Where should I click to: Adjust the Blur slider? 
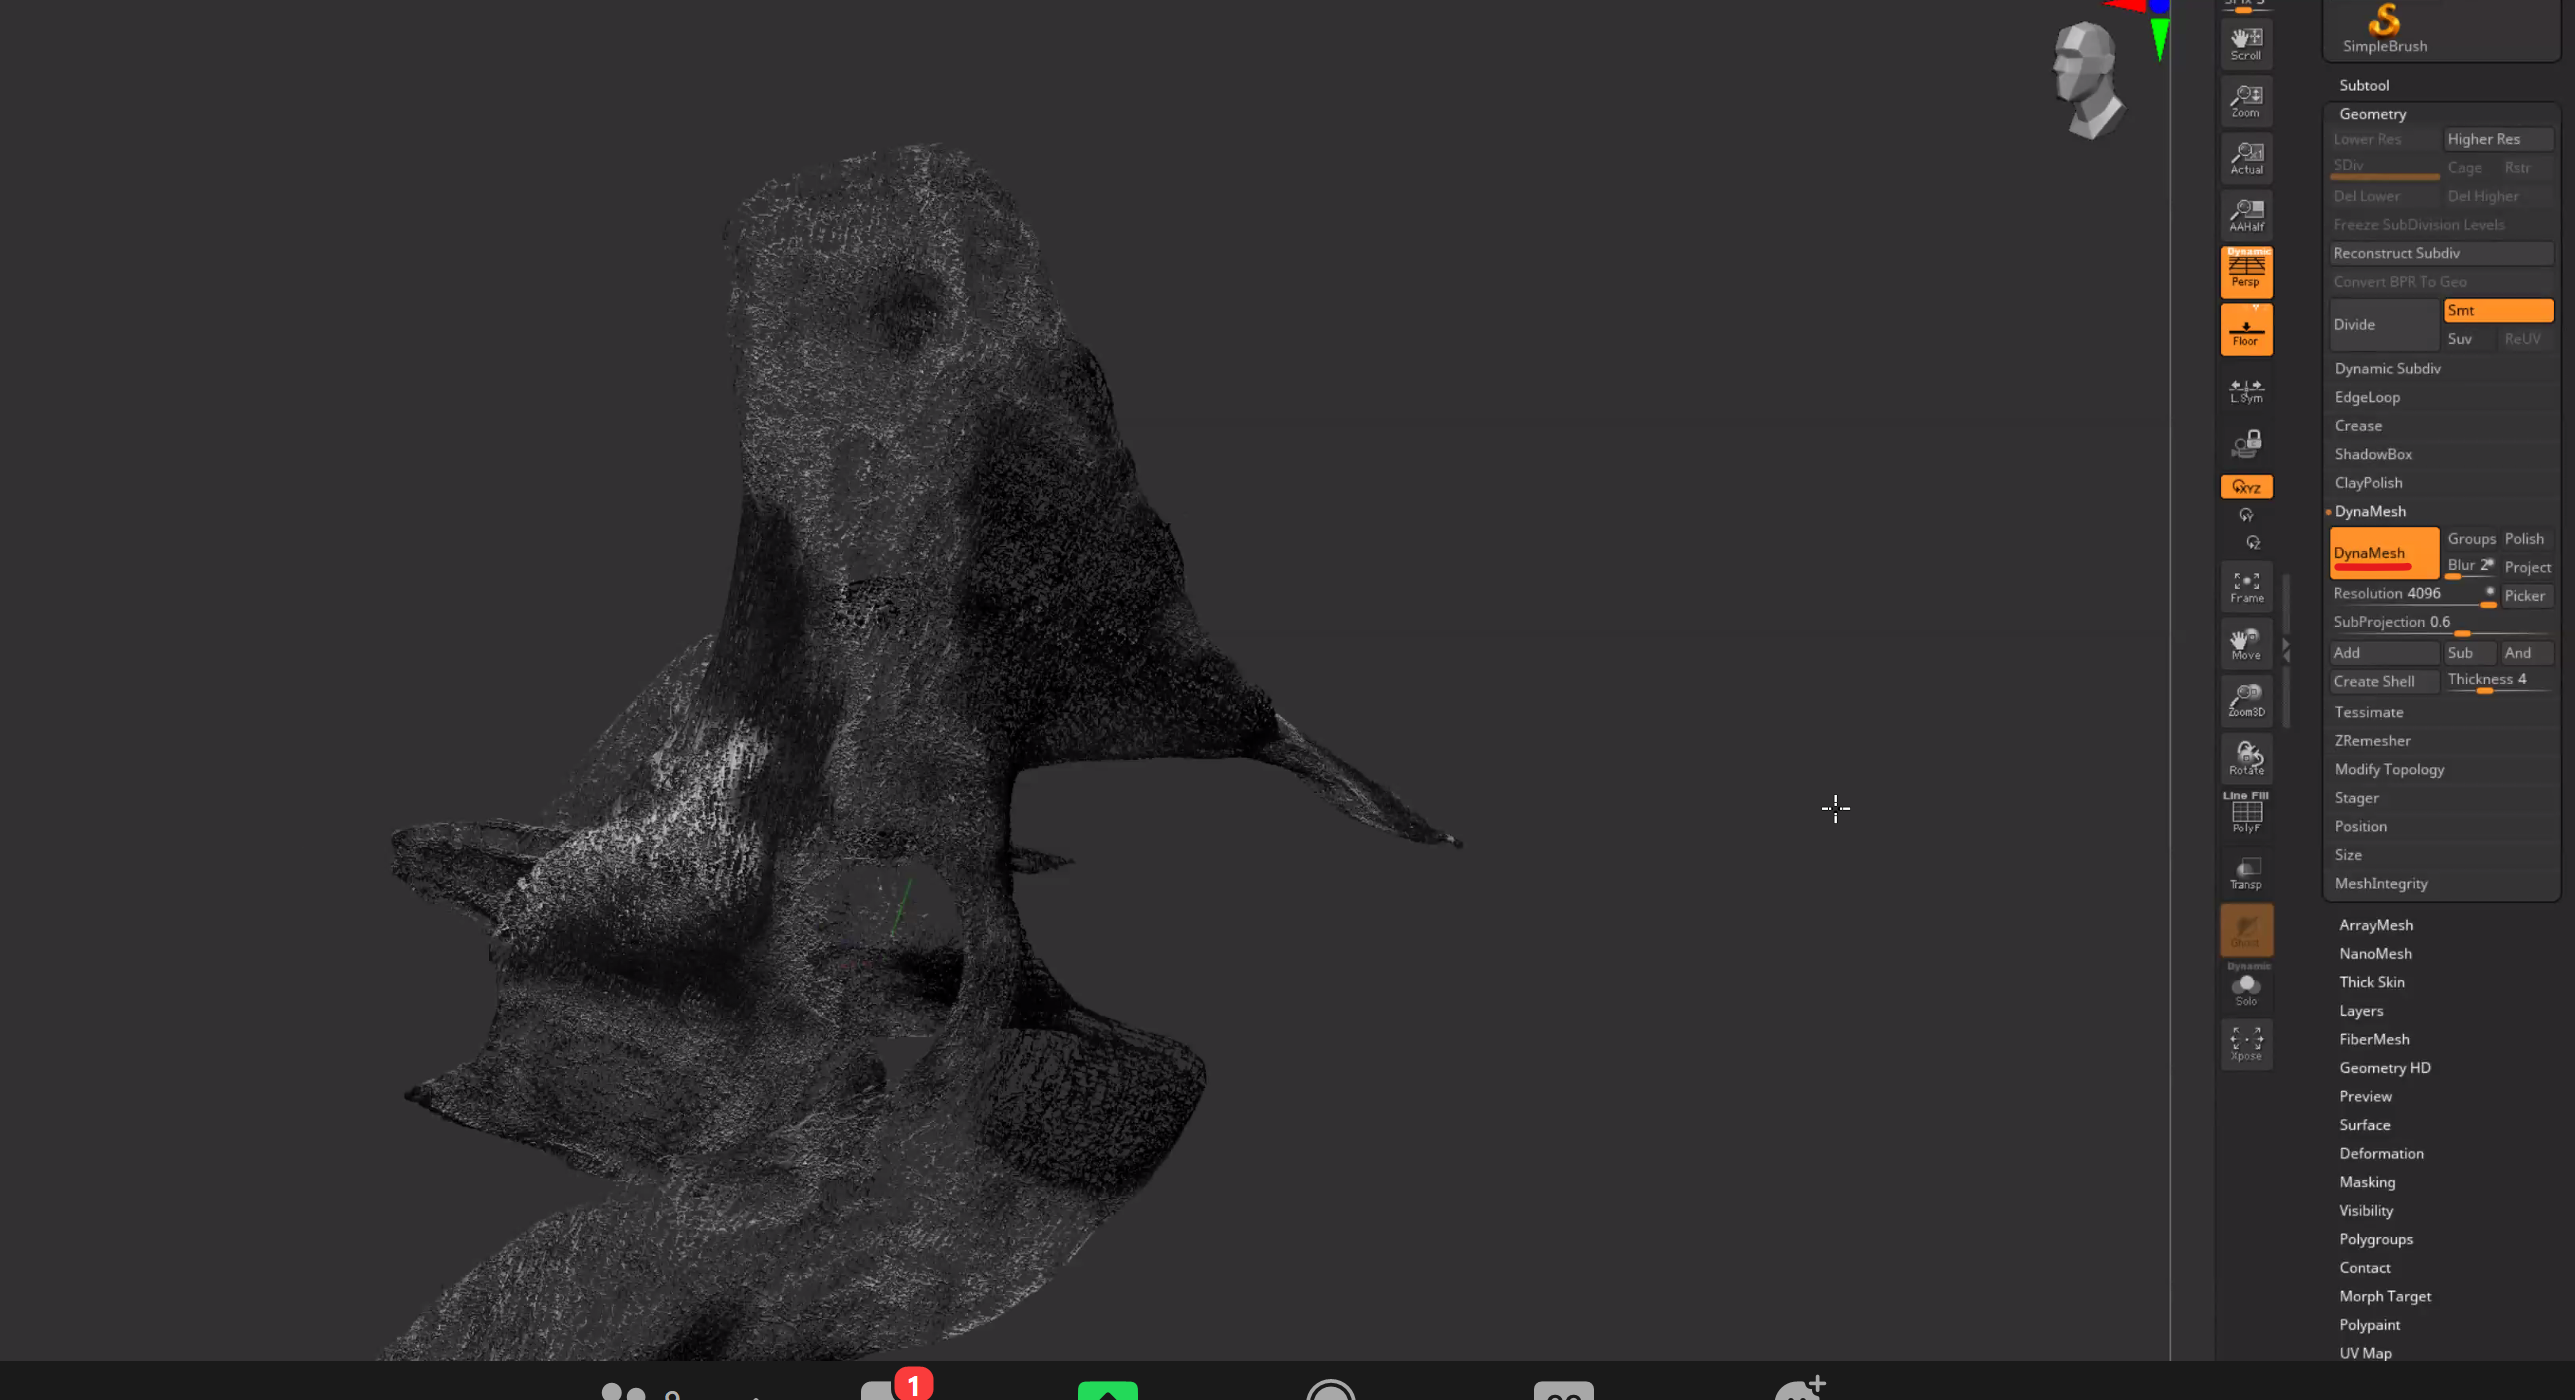click(x=2470, y=567)
